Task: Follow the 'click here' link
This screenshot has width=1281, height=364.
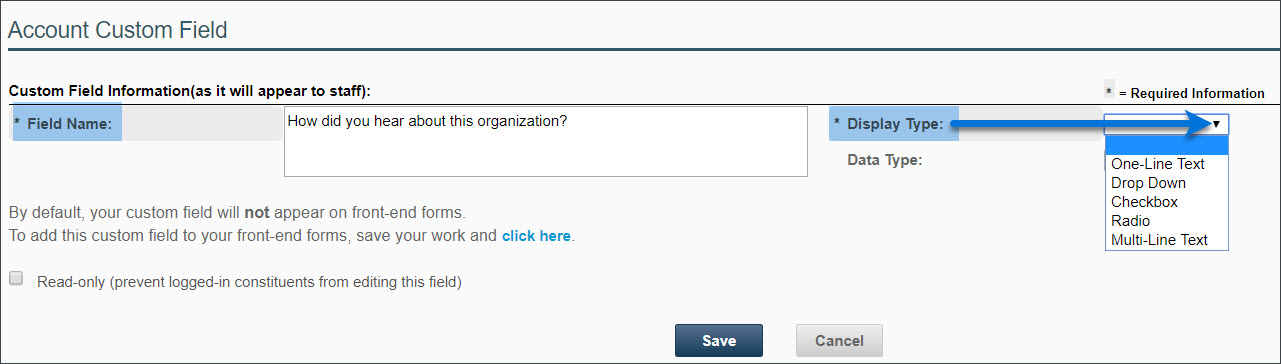Action: coord(536,237)
